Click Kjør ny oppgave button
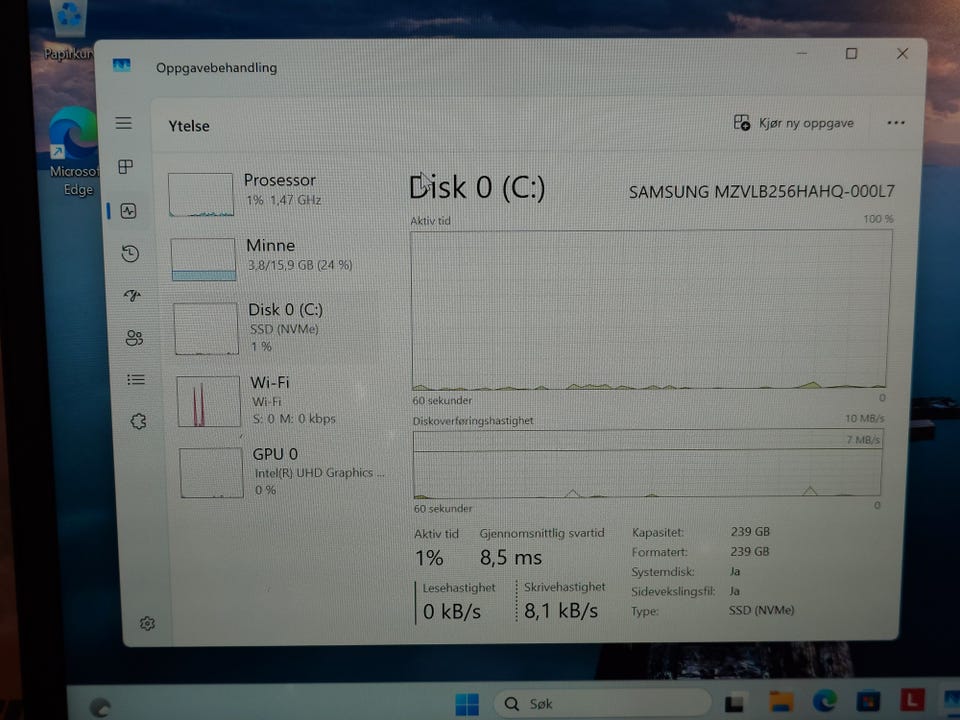This screenshot has height=720, width=960. tap(793, 123)
